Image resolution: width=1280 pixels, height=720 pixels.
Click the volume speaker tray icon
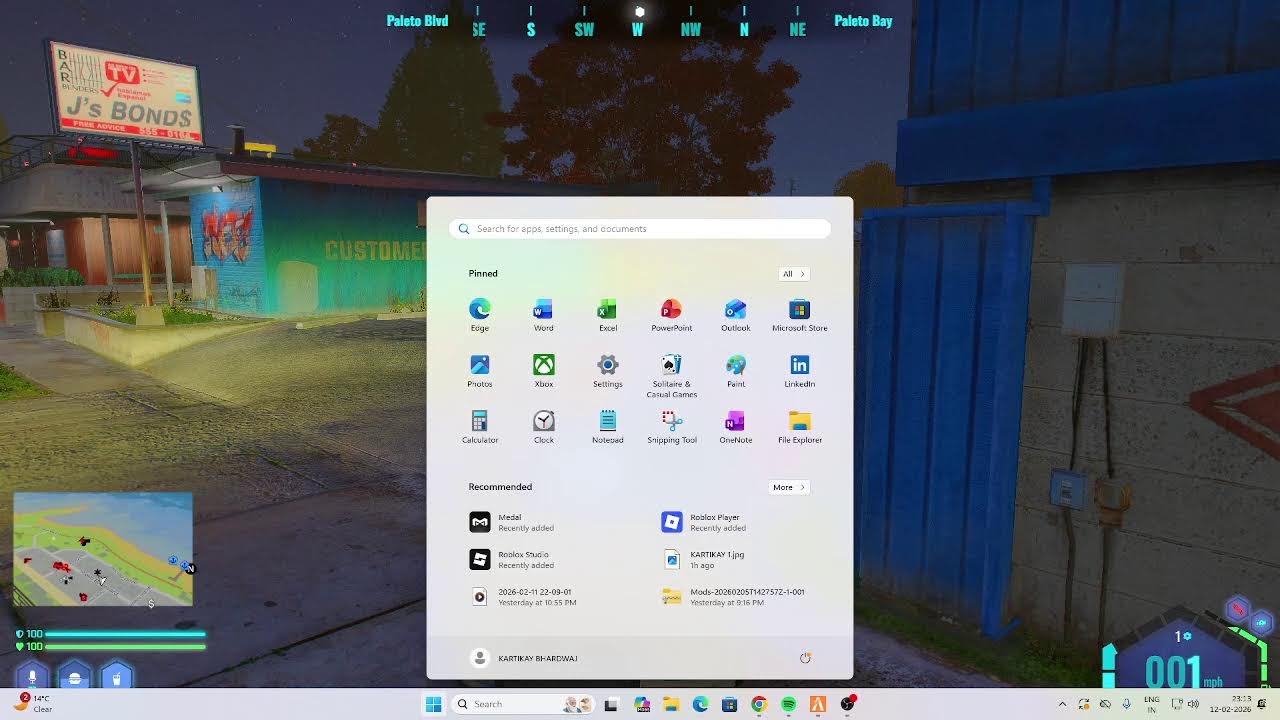pyautogui.click(x=1193, y=704)
